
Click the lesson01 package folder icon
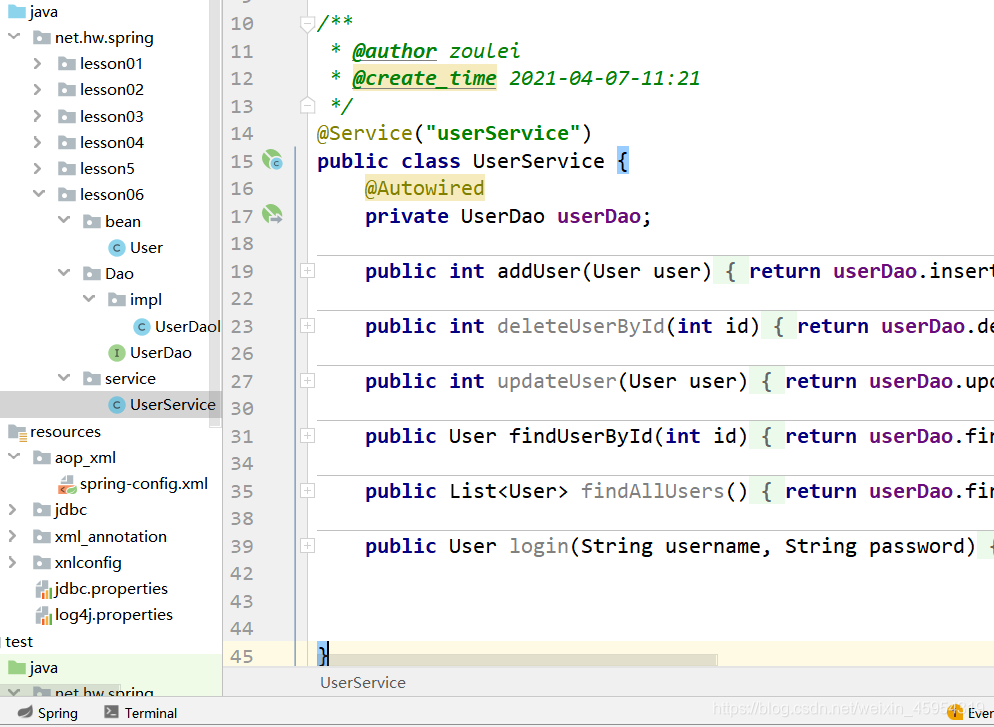(x=67, y=64)
